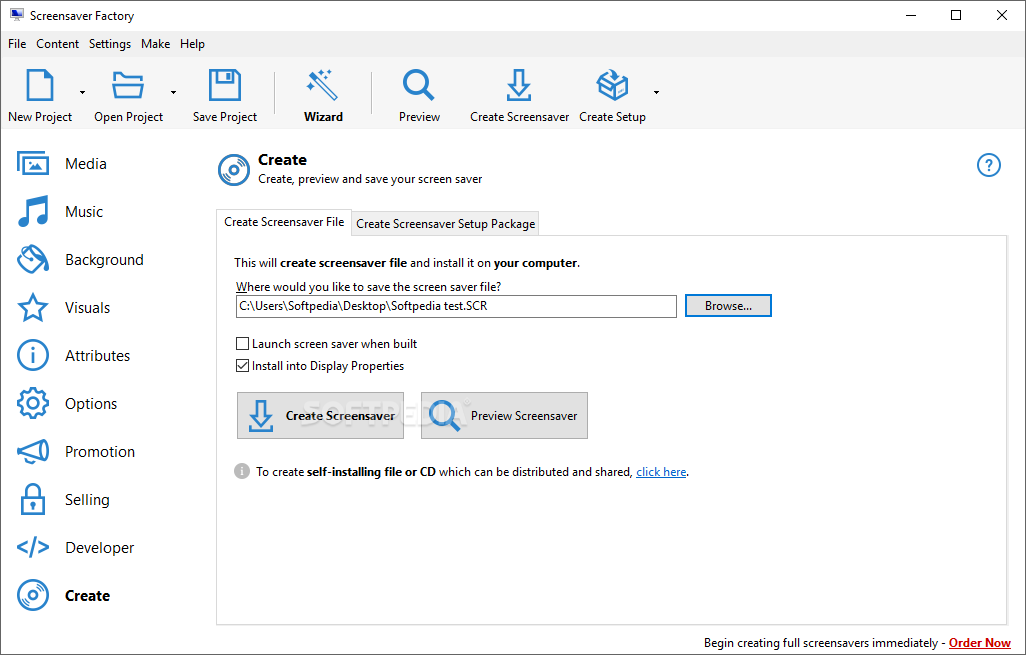
Task: Open the File menu
Action: 17,44
